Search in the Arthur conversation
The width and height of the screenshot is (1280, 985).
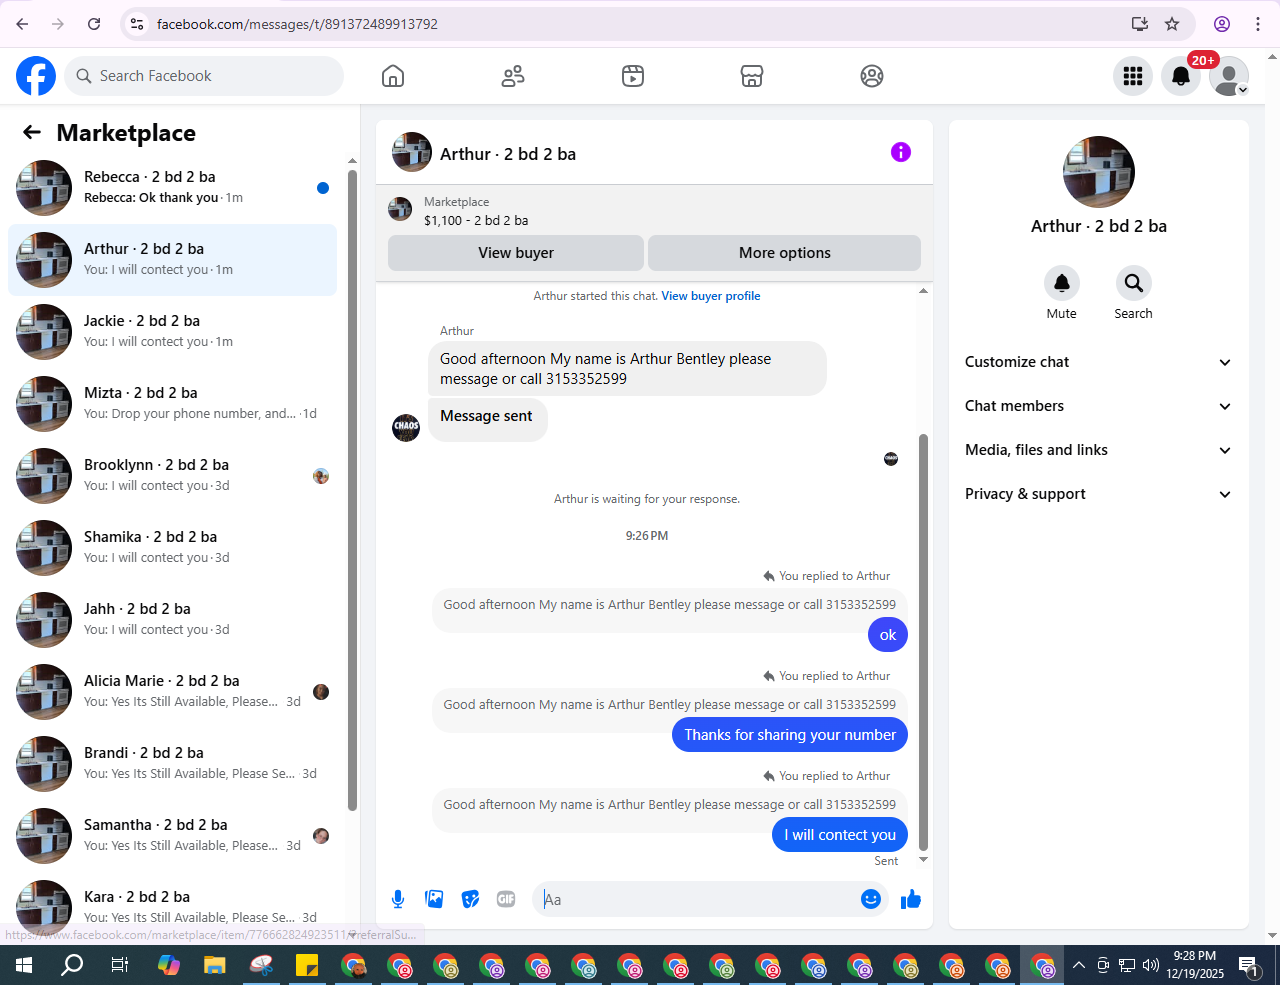tap(1134, 284)
